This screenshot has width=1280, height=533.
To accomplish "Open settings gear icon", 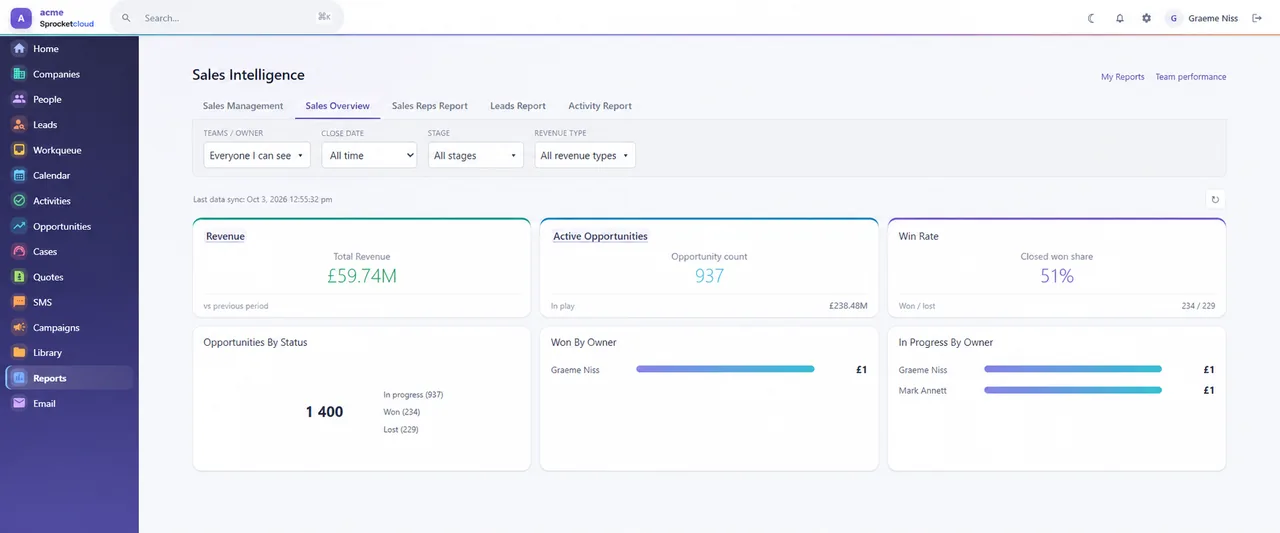I will 1146,18.
